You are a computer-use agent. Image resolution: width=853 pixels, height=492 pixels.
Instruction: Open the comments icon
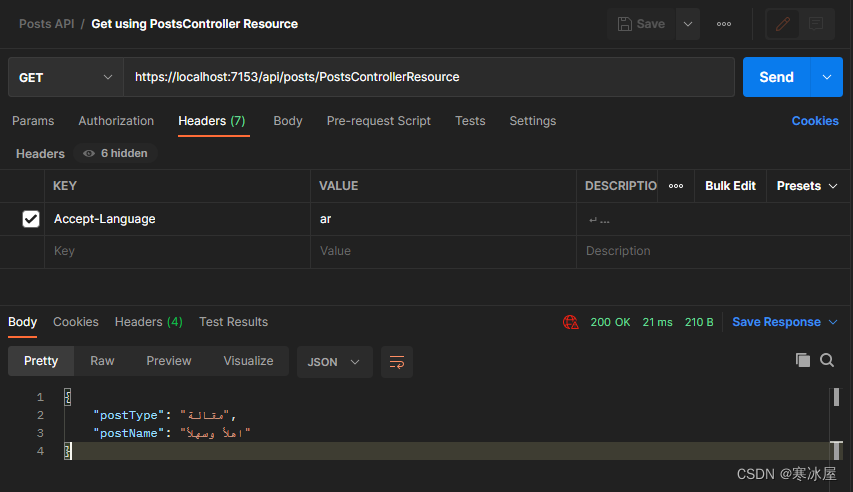[815, 24]
